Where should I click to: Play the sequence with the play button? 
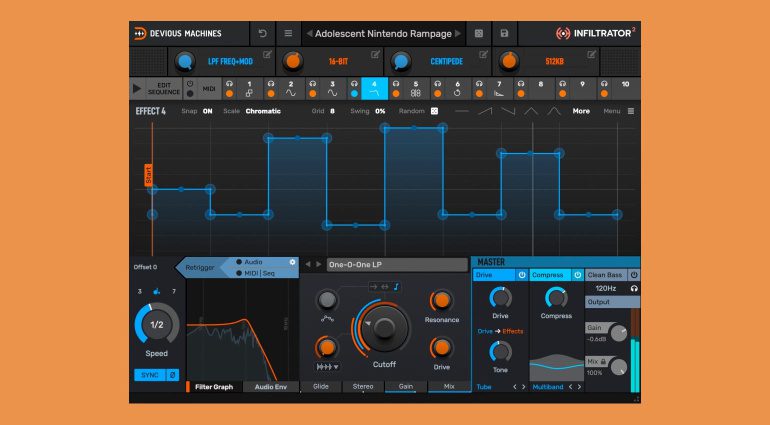tap(137, 89)
